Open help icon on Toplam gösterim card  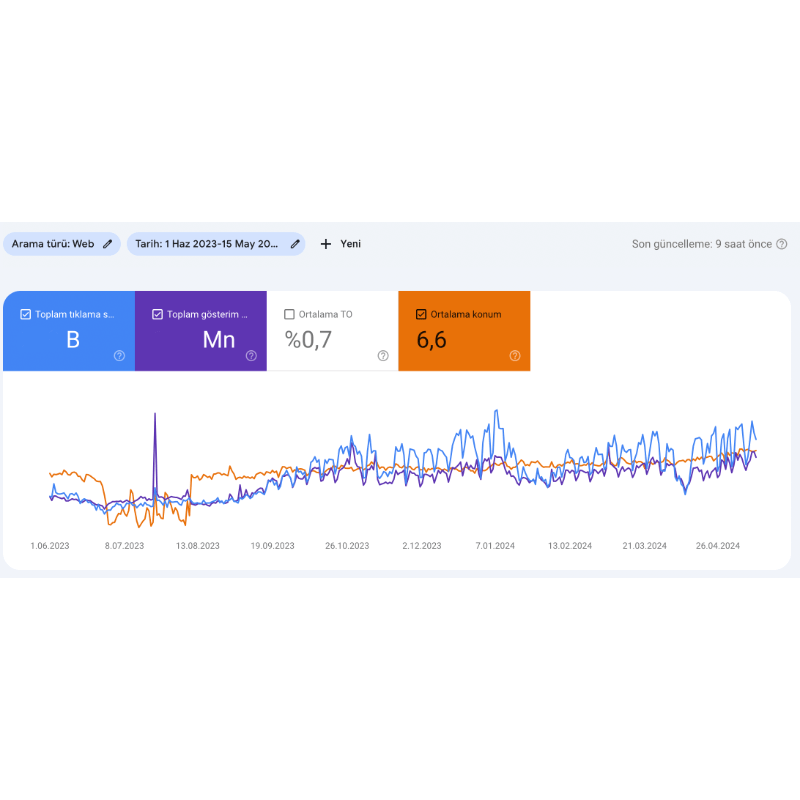(x=251, y=356)
